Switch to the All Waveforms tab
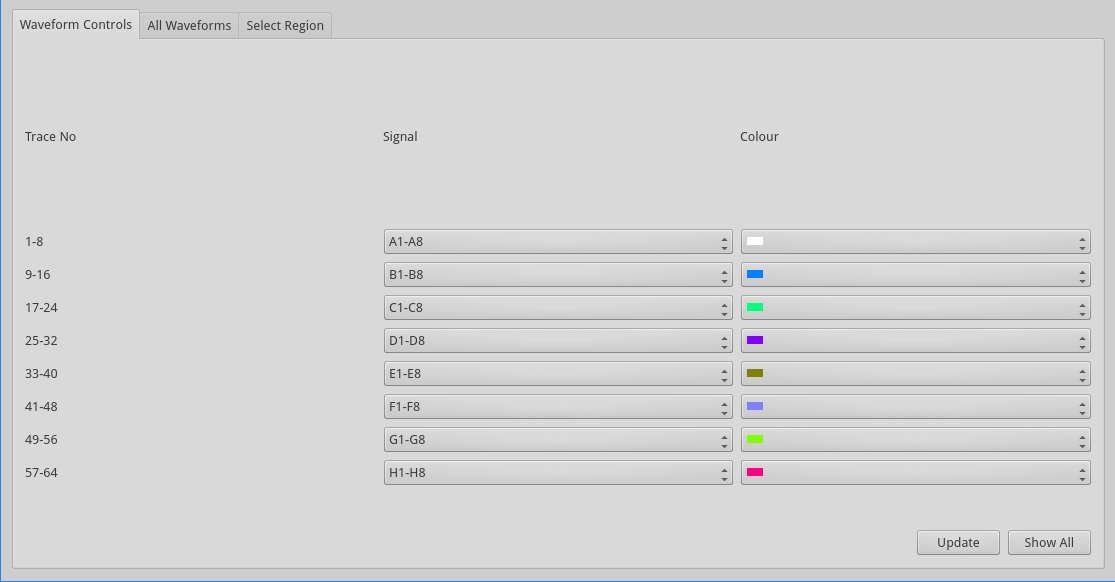Image resolution: width=1115 pixels, height=582 pixels. coord(189,26)
